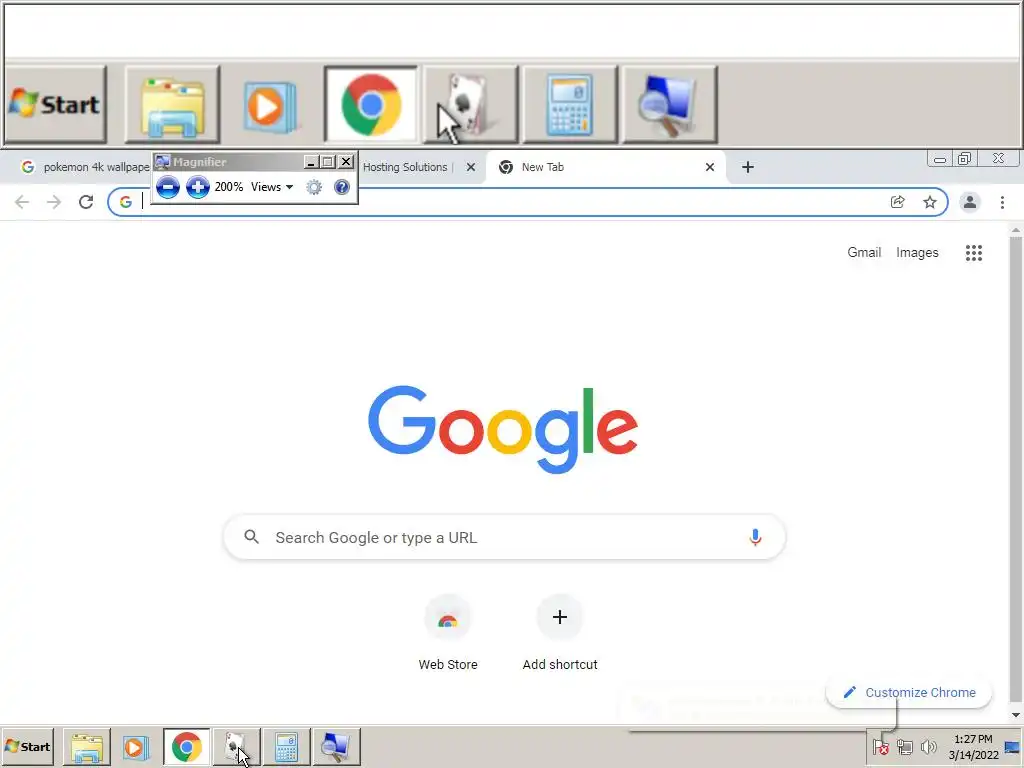Open File Explorer from the taskbar
Image resolution: width=1024 pixels, height=768 pixels.
[x=87, y=747]
